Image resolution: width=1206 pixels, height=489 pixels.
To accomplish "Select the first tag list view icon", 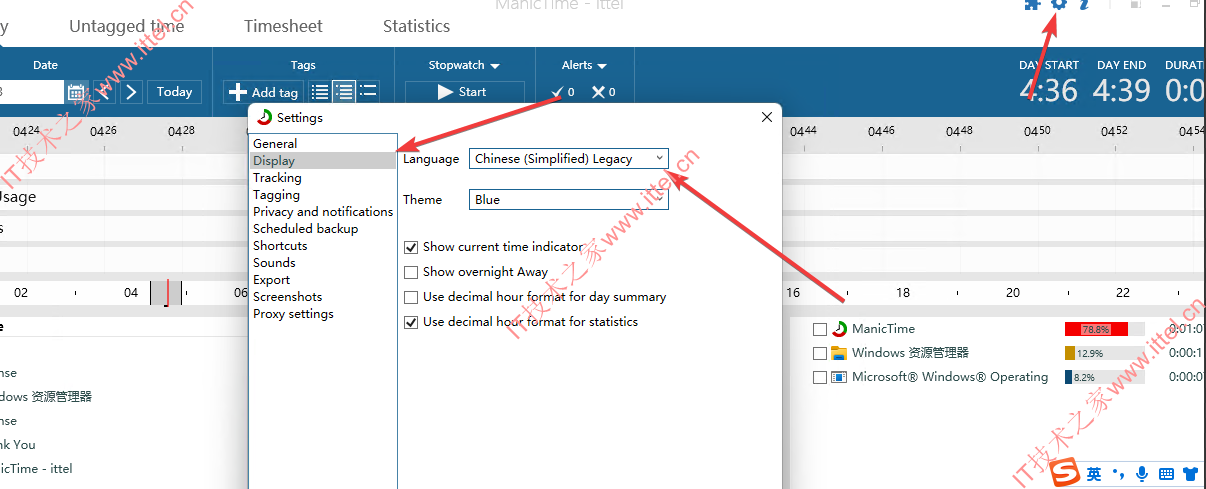I will (320, 92).
